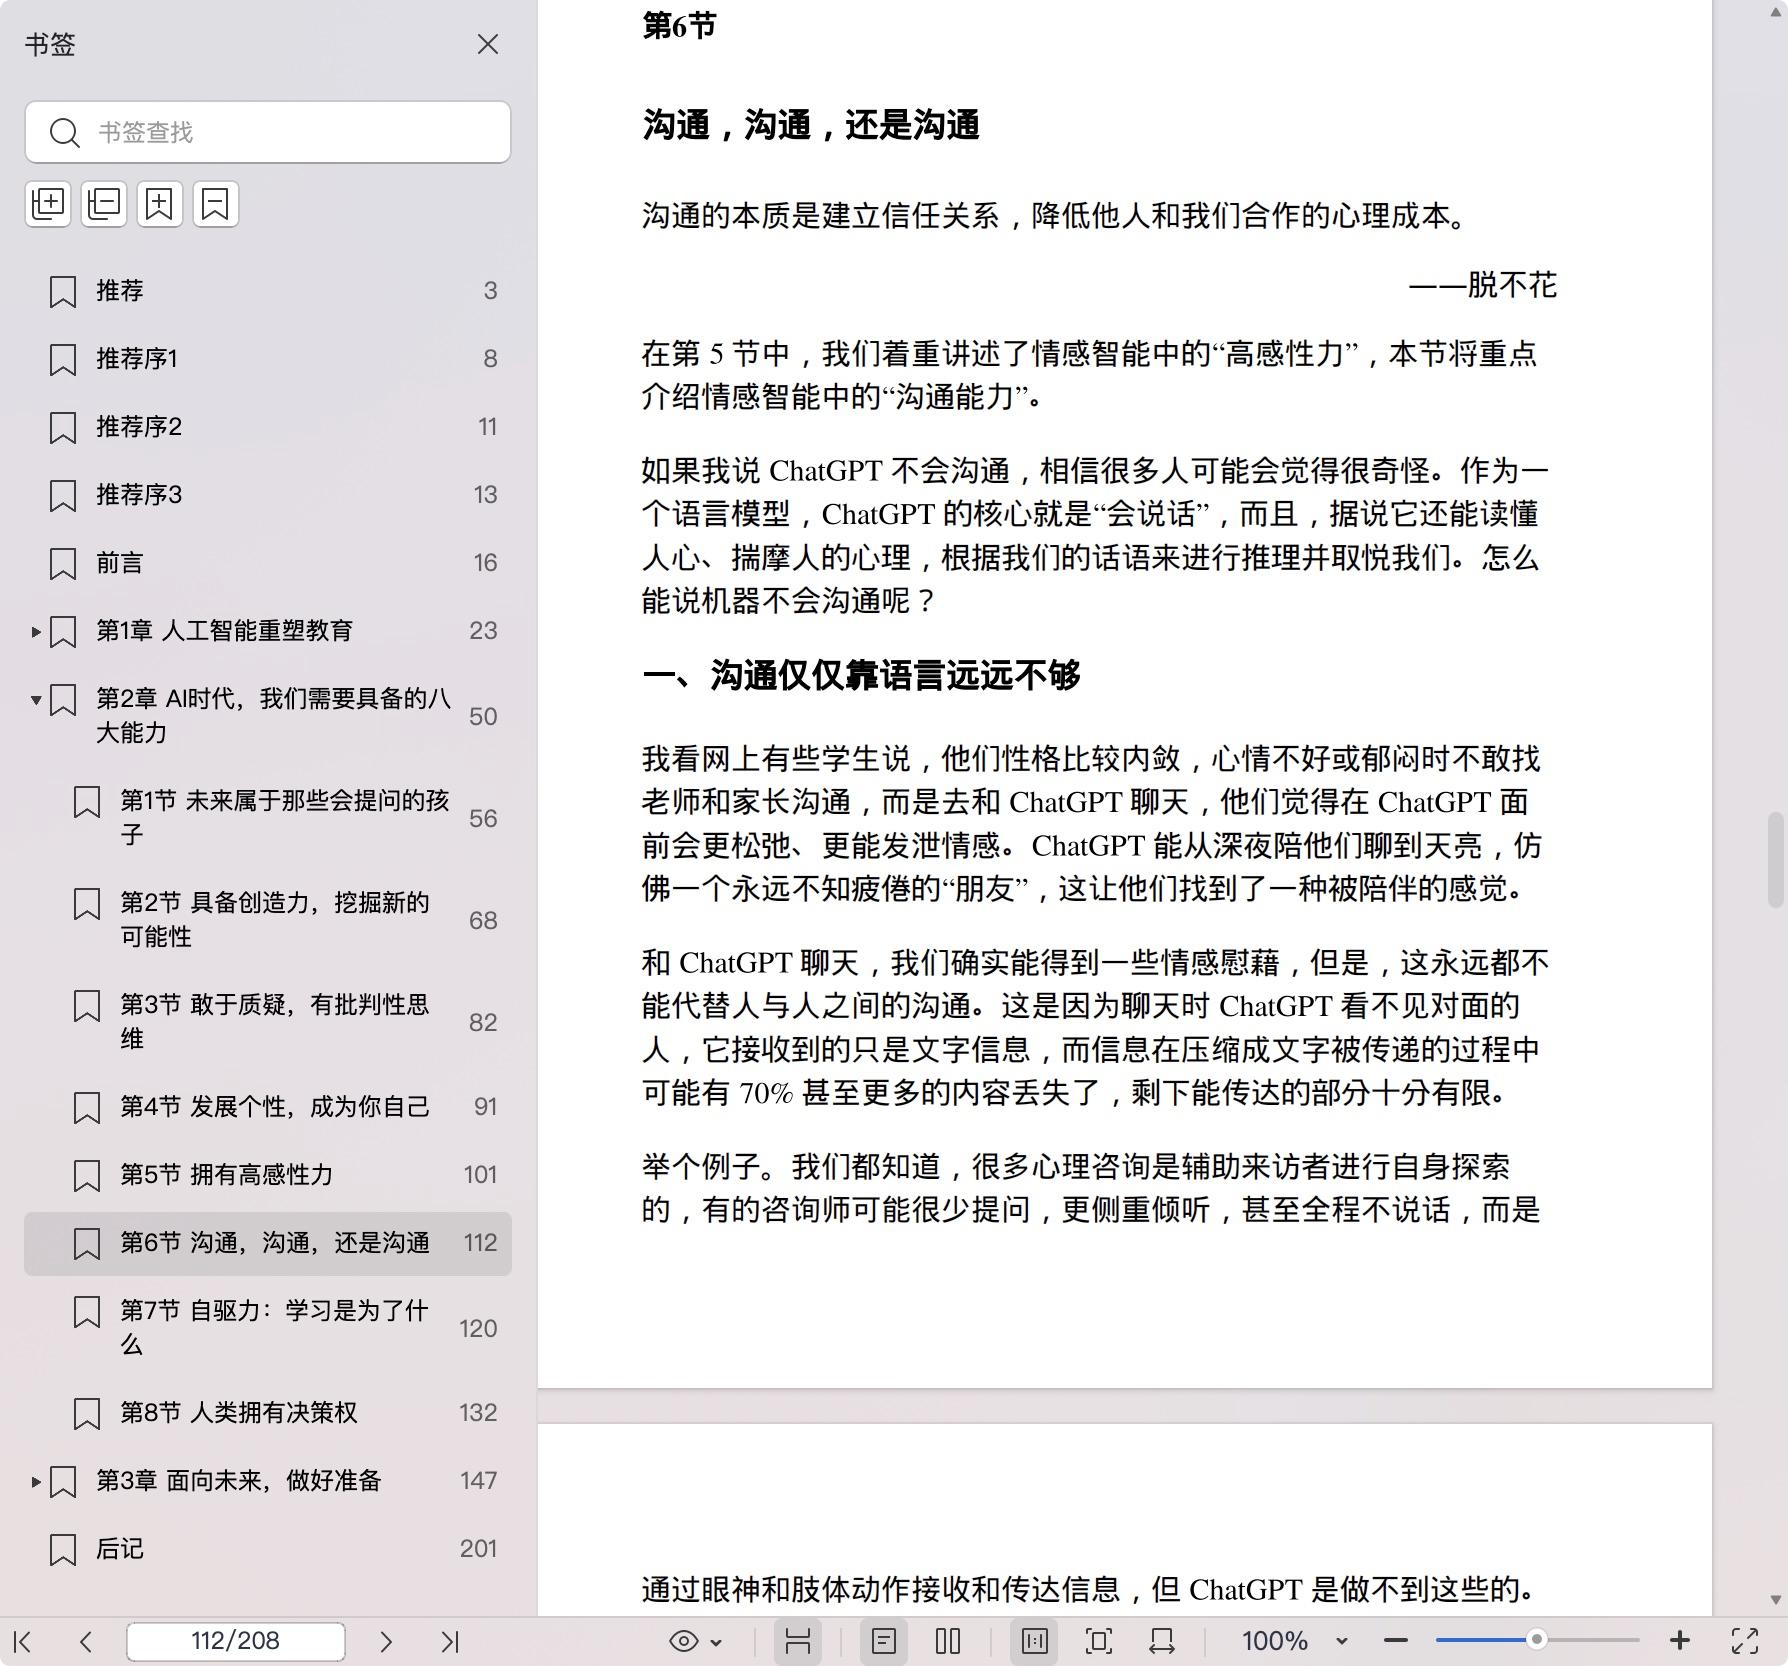Open the 后记 bookmark

[x=268, y=1549]
